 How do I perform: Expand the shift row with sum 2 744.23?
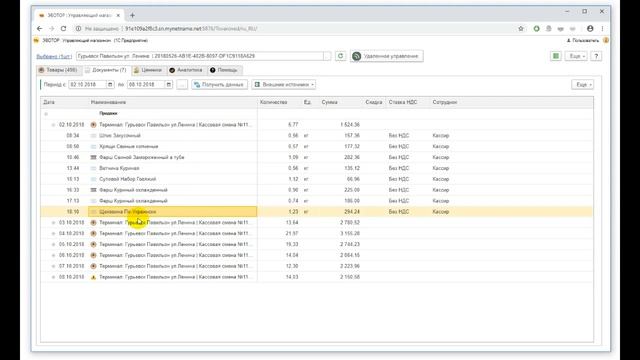point(53,244)
